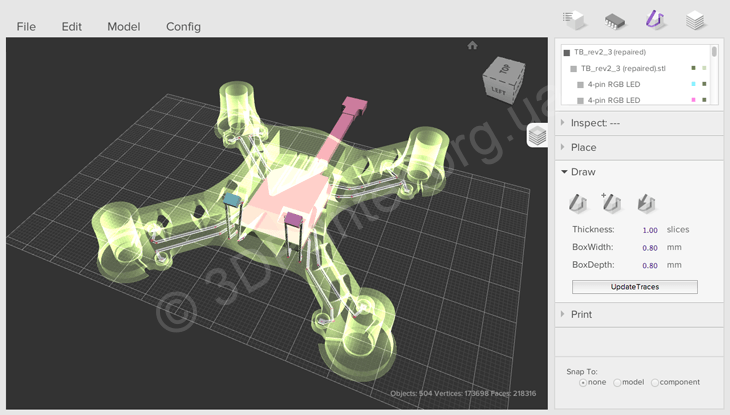Click the orientation cube showing LEFT
Screen dimensions: 730x415
503,77
